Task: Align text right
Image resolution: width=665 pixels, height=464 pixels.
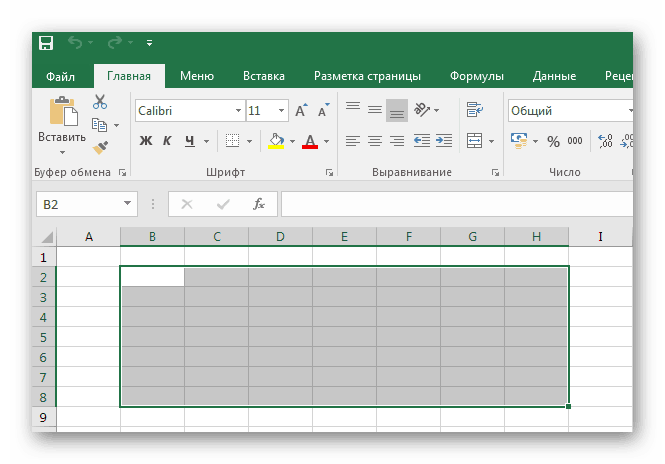Action: pos(397,141)
